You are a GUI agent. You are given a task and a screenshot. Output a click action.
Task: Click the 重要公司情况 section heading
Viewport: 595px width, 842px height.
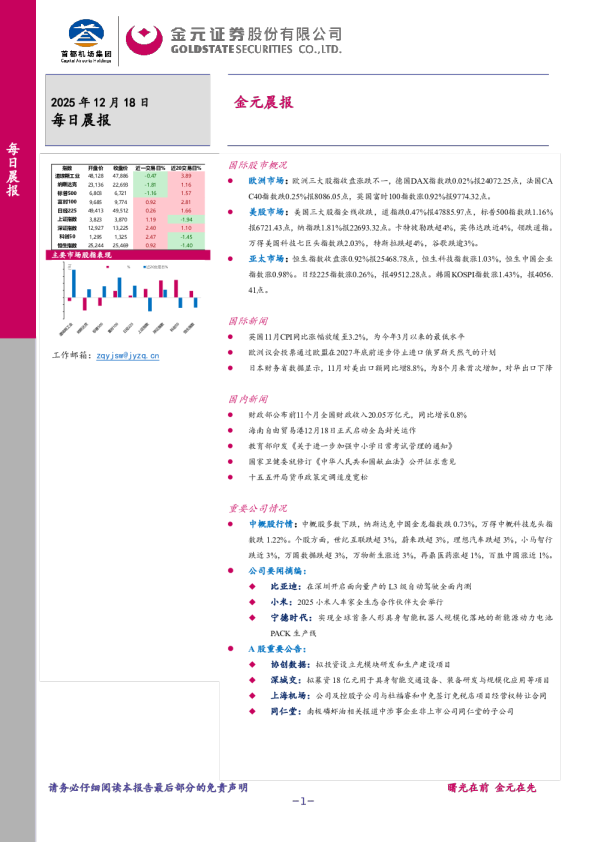tap(257, 508)
